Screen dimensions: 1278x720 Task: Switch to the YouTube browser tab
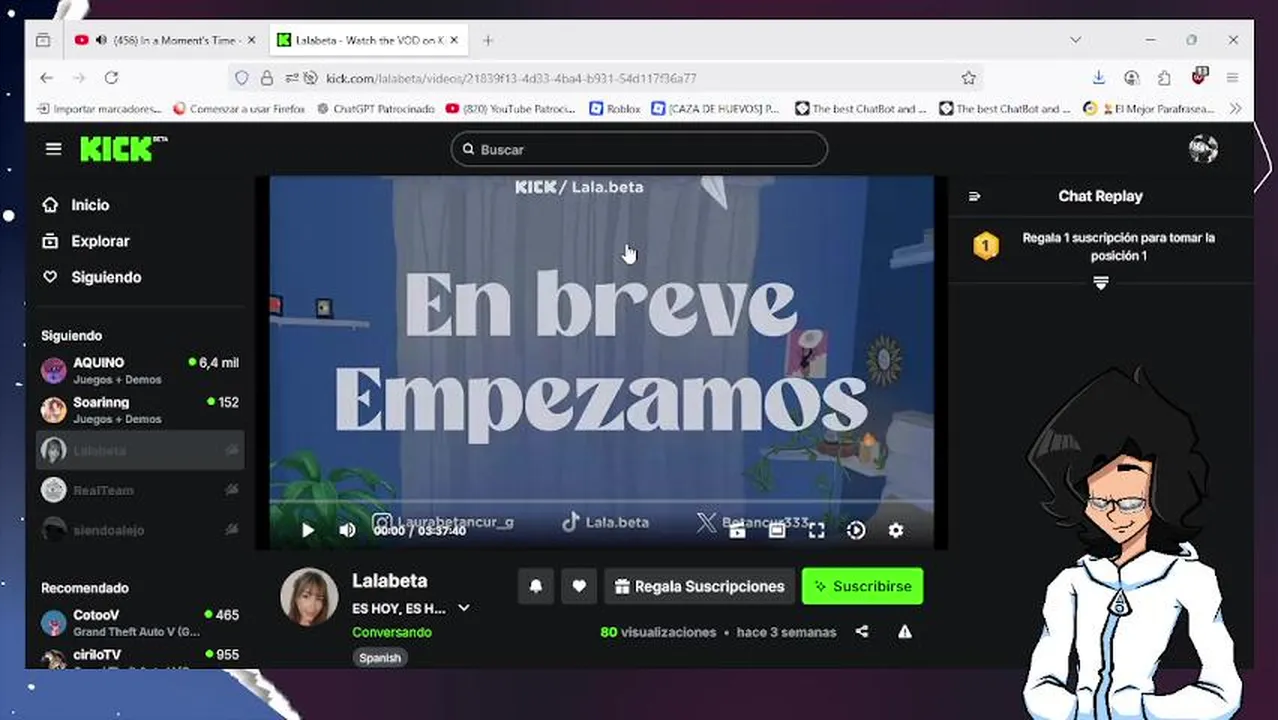(x=165, y=40)
